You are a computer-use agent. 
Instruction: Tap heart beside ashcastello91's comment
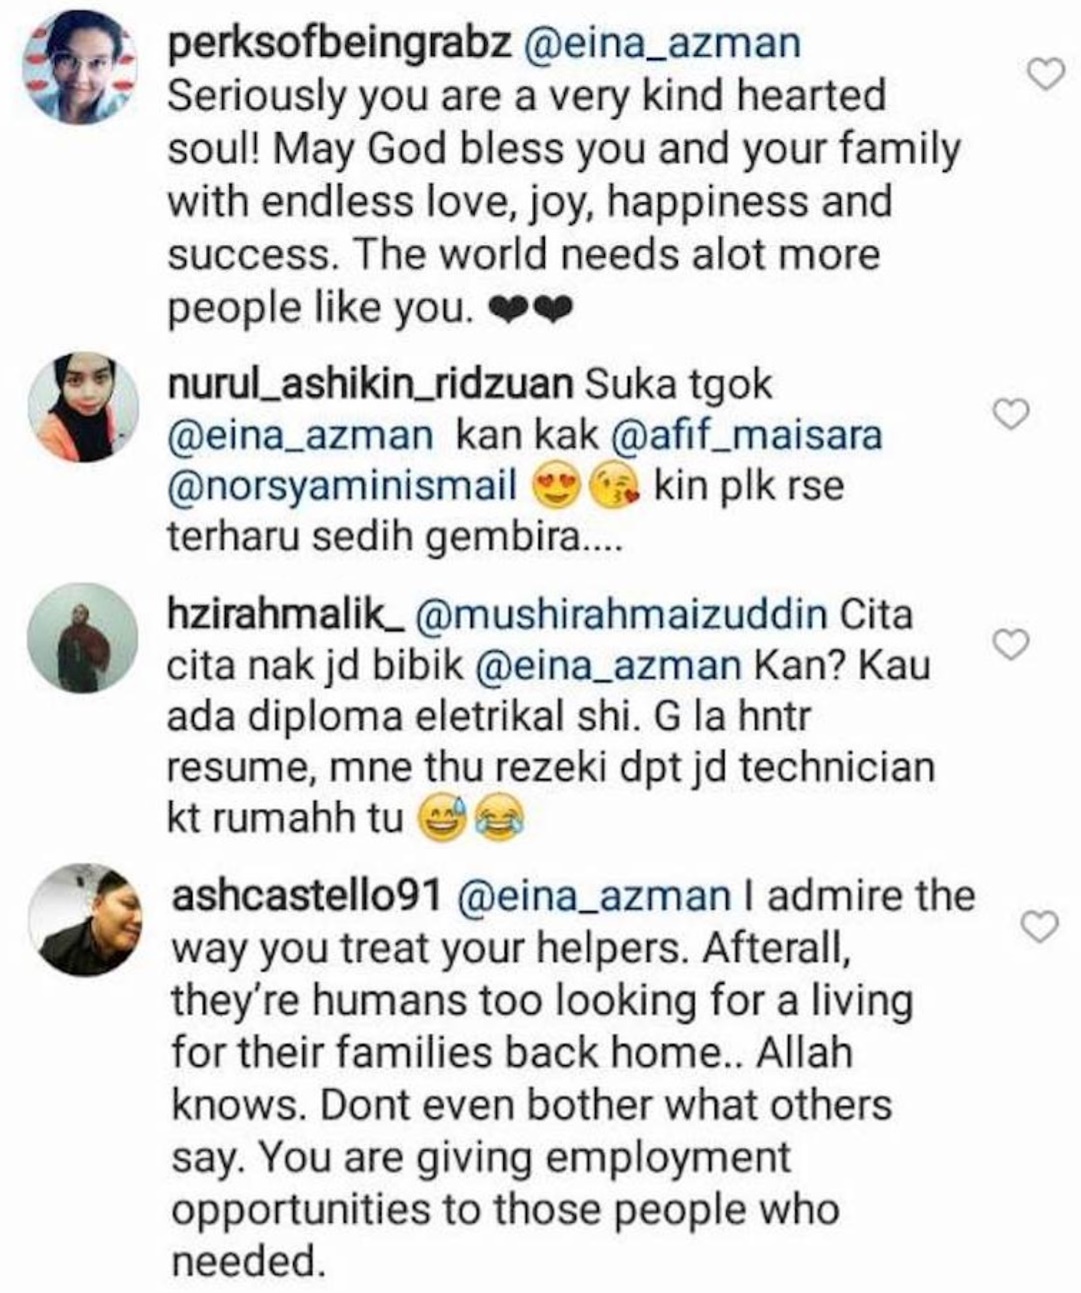coord(1042,927)
